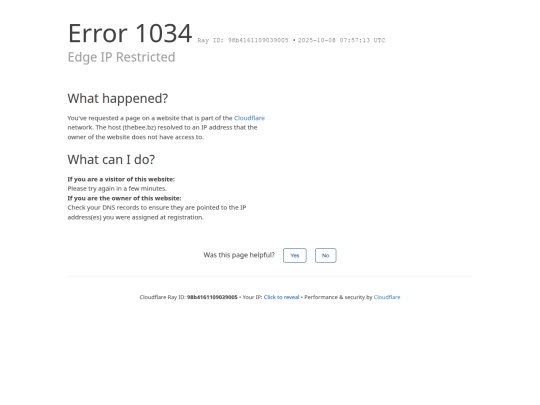Click 'Check your DNS records' instruction text

tap(157, 212)
